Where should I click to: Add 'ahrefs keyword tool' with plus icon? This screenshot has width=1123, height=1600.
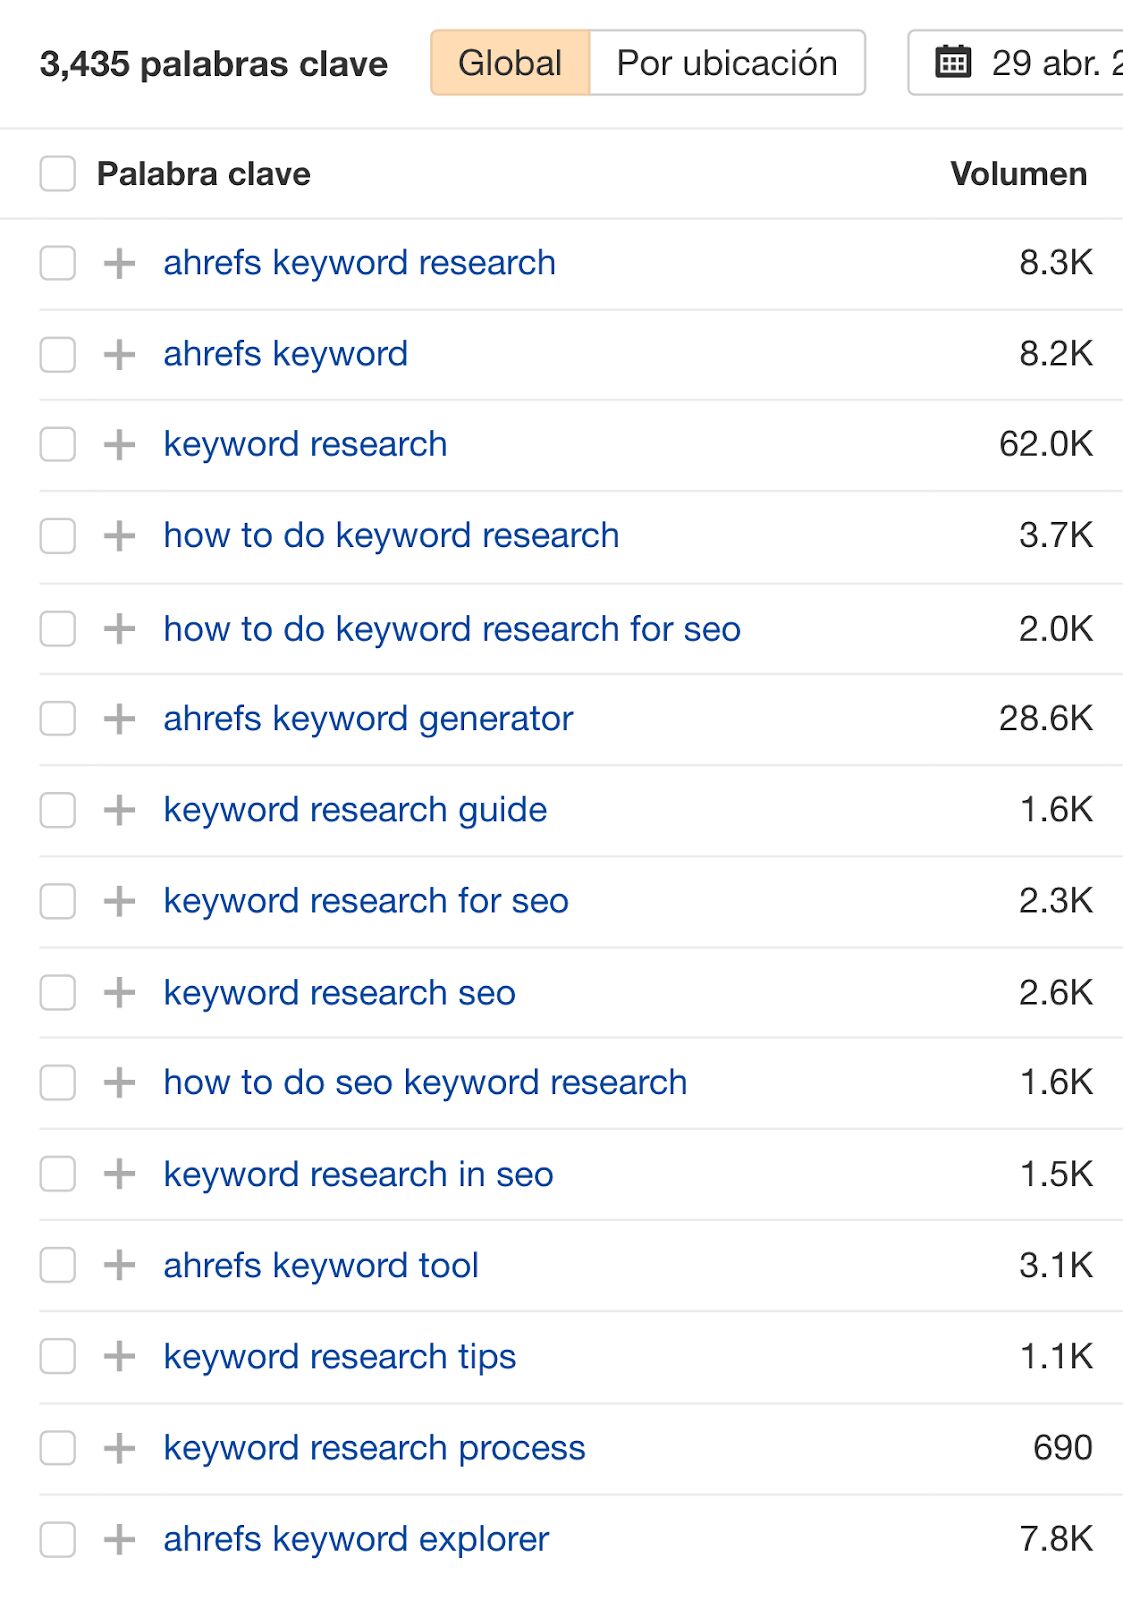[x=119, y=1265]
